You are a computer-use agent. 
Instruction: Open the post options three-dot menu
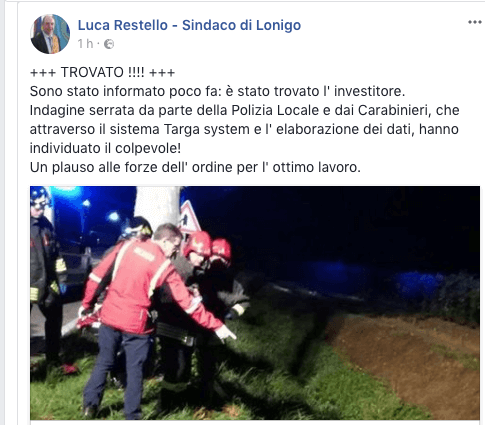click(x=474, y=22)
